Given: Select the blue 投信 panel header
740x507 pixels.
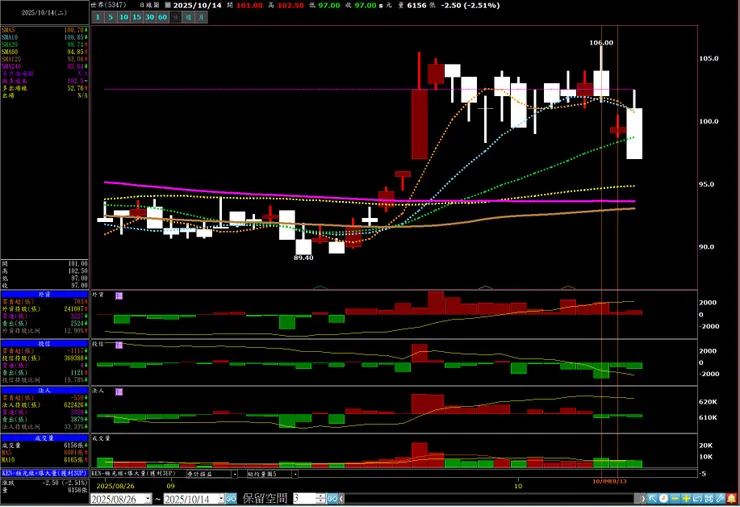Looking at the screenshot, I should click(x=44, y=344).
